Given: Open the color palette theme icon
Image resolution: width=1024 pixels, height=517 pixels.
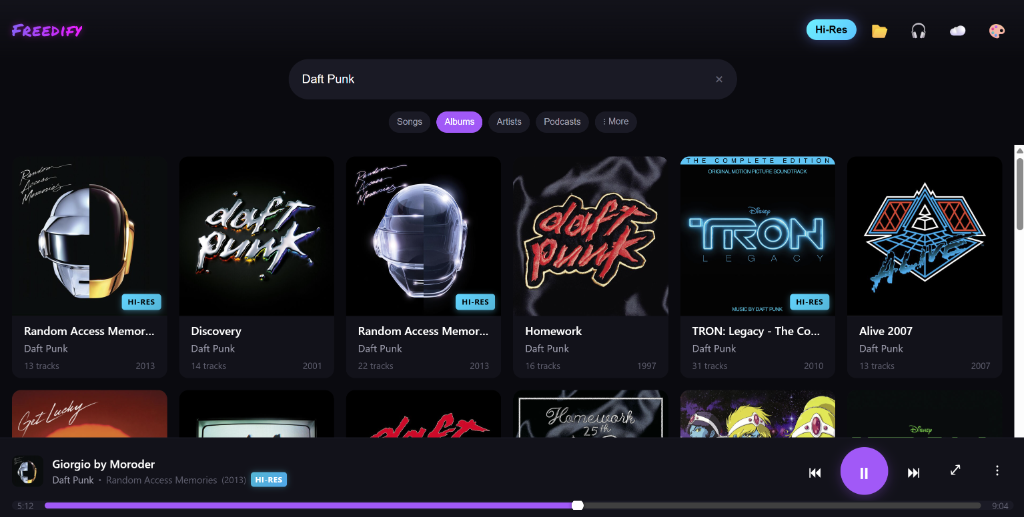Looking at the screenshot, I should pos(997,31).
